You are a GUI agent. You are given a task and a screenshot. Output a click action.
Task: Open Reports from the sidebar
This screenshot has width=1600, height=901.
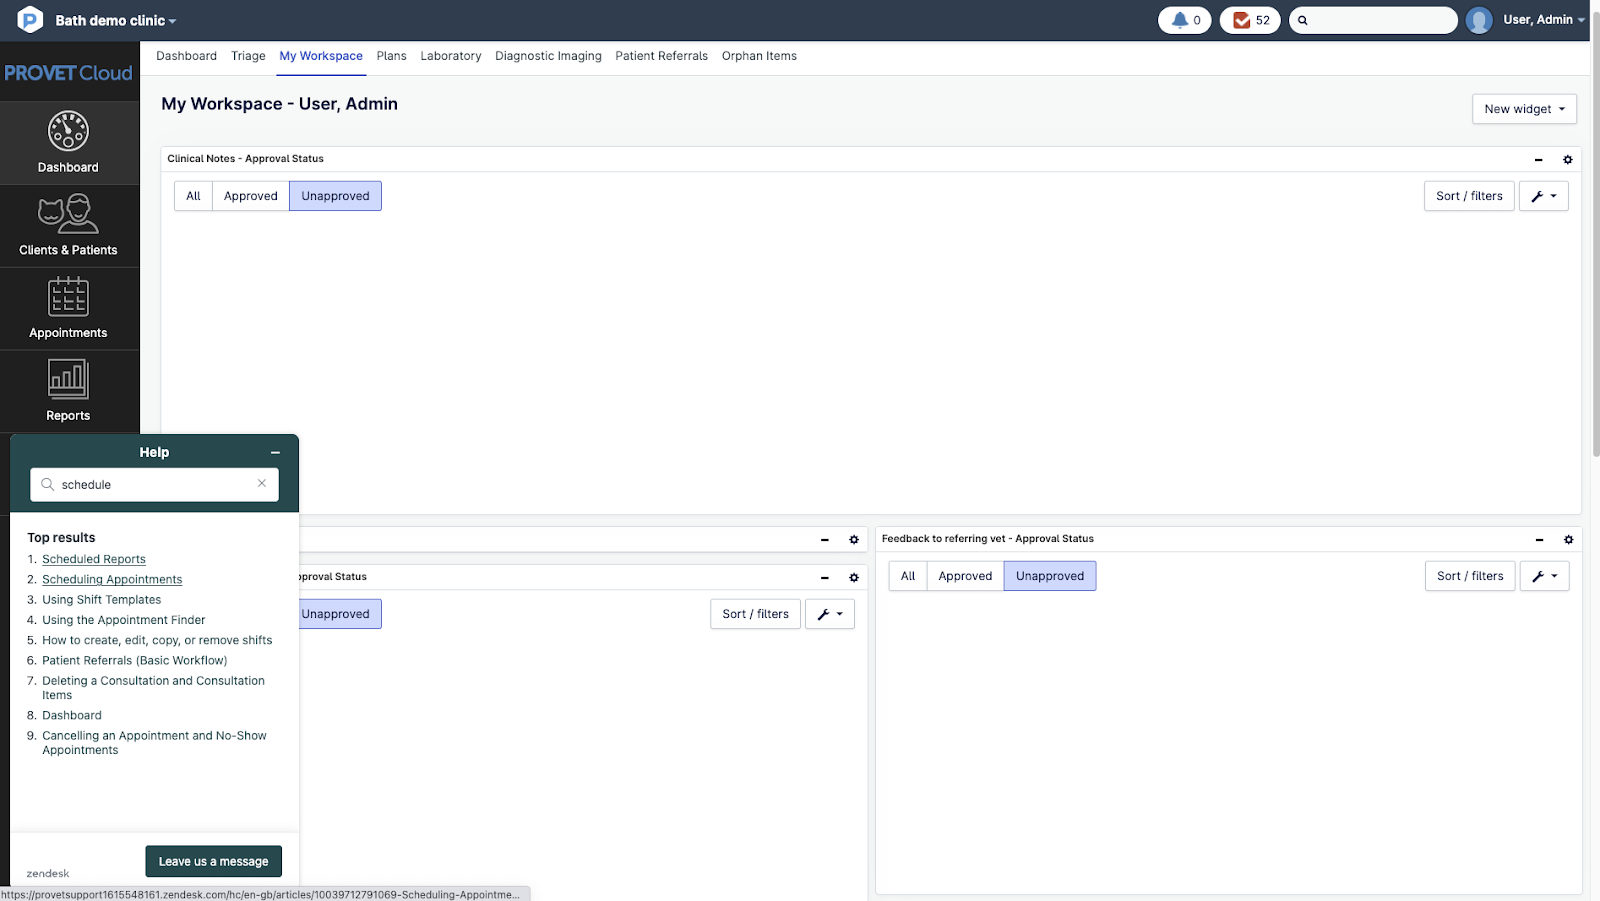[x=68, y=381]
